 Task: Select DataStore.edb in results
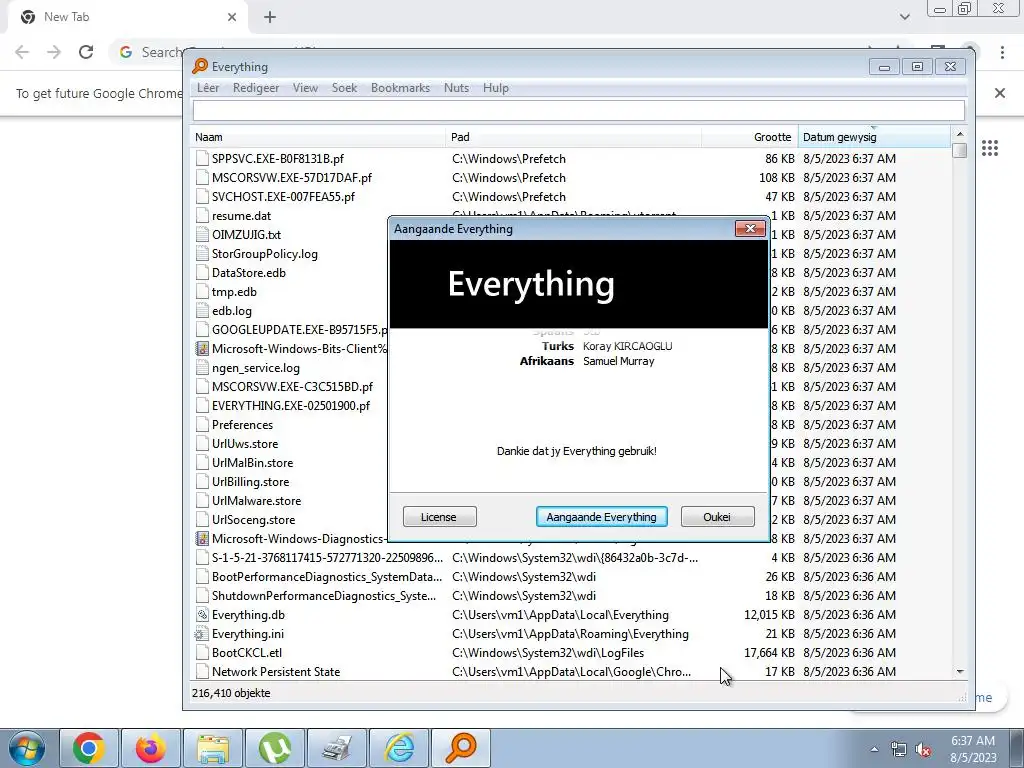(249, 272)
